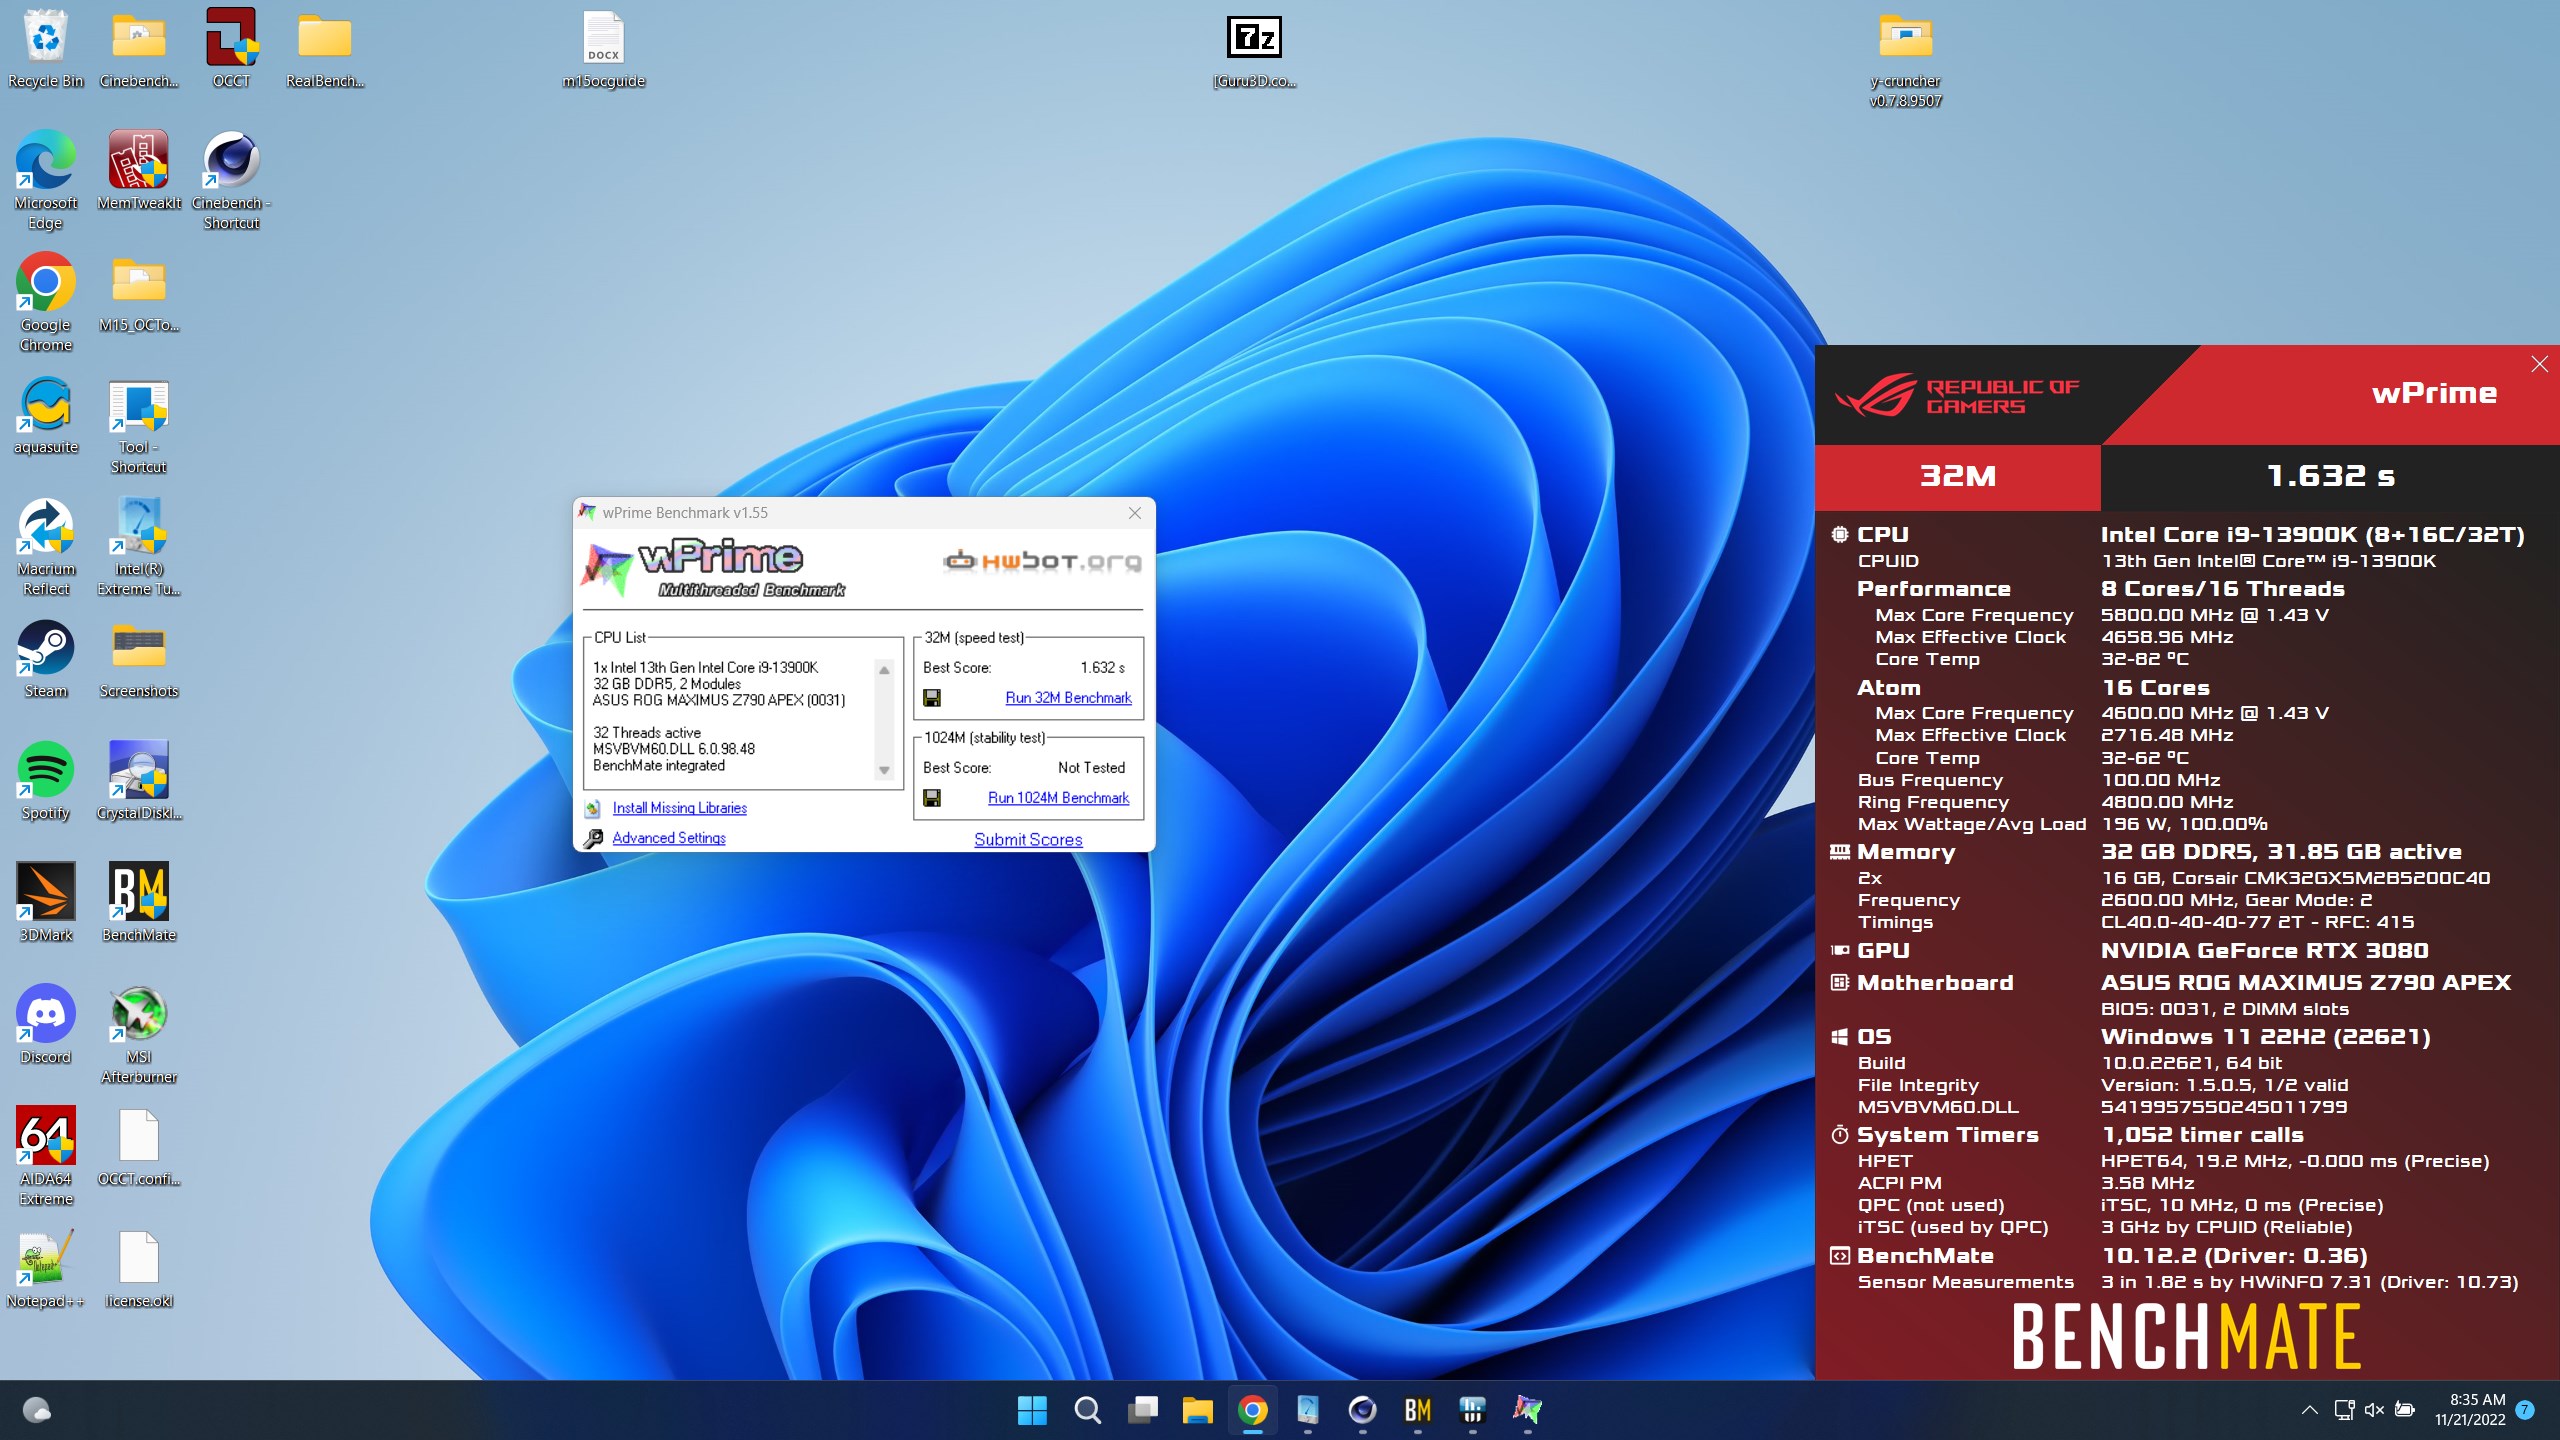Screen dimensions: 2560x1440
Task: Launch MSI Afterburner desktop shortcut
Action: point(139,1034)
